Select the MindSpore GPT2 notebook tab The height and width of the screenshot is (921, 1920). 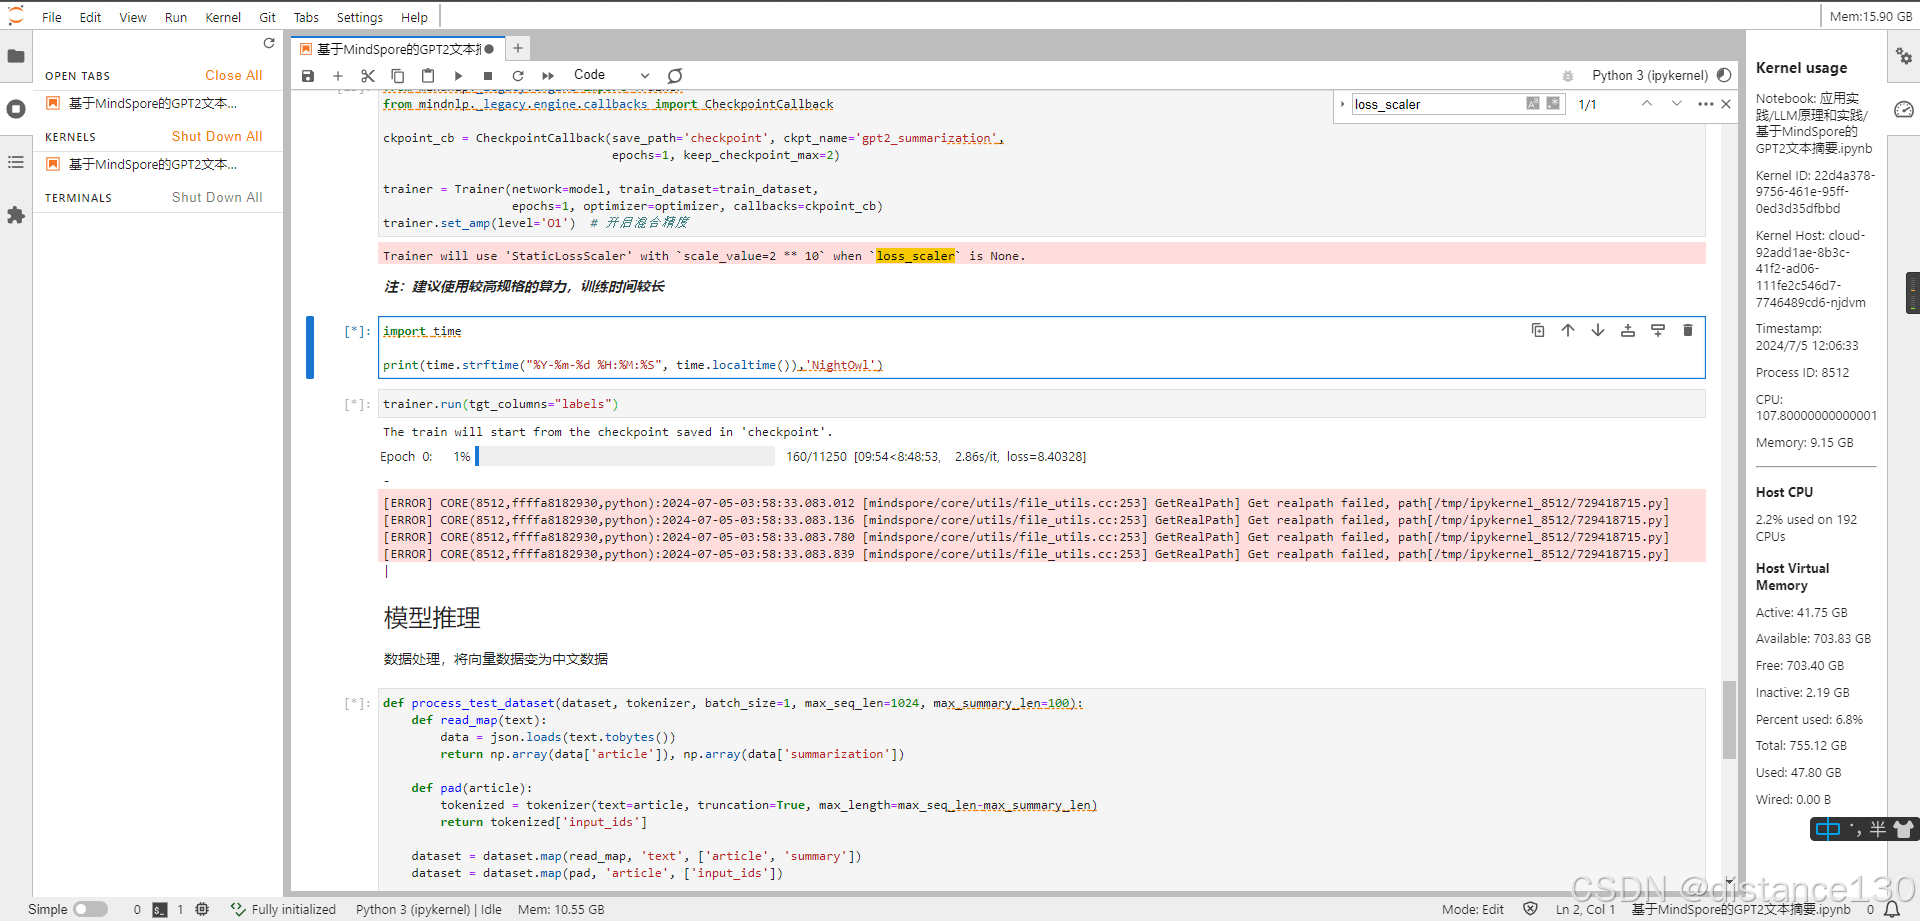coord(398,48)
